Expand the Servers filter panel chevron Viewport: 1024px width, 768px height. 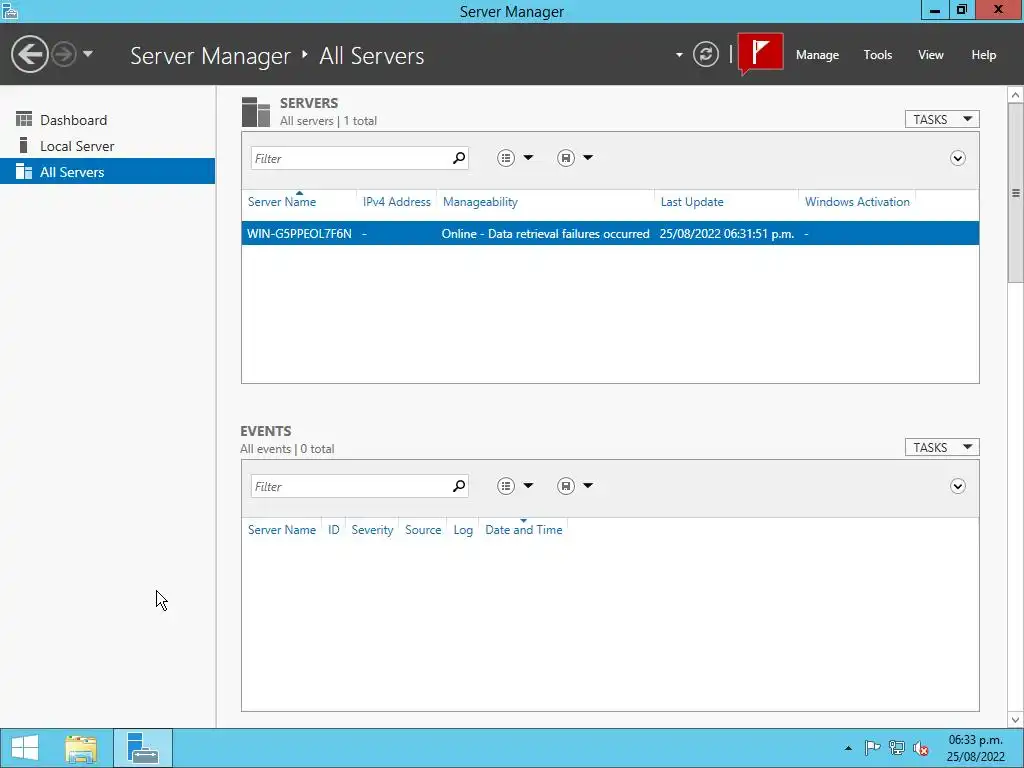[x=957, y=158]
